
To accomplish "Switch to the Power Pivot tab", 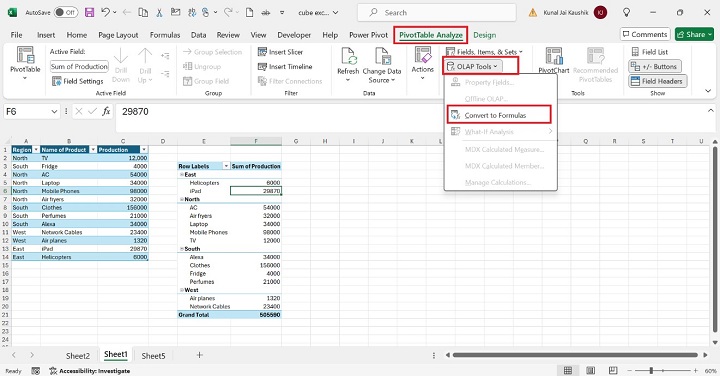I will pyautogui.click(x=368, y=35).
